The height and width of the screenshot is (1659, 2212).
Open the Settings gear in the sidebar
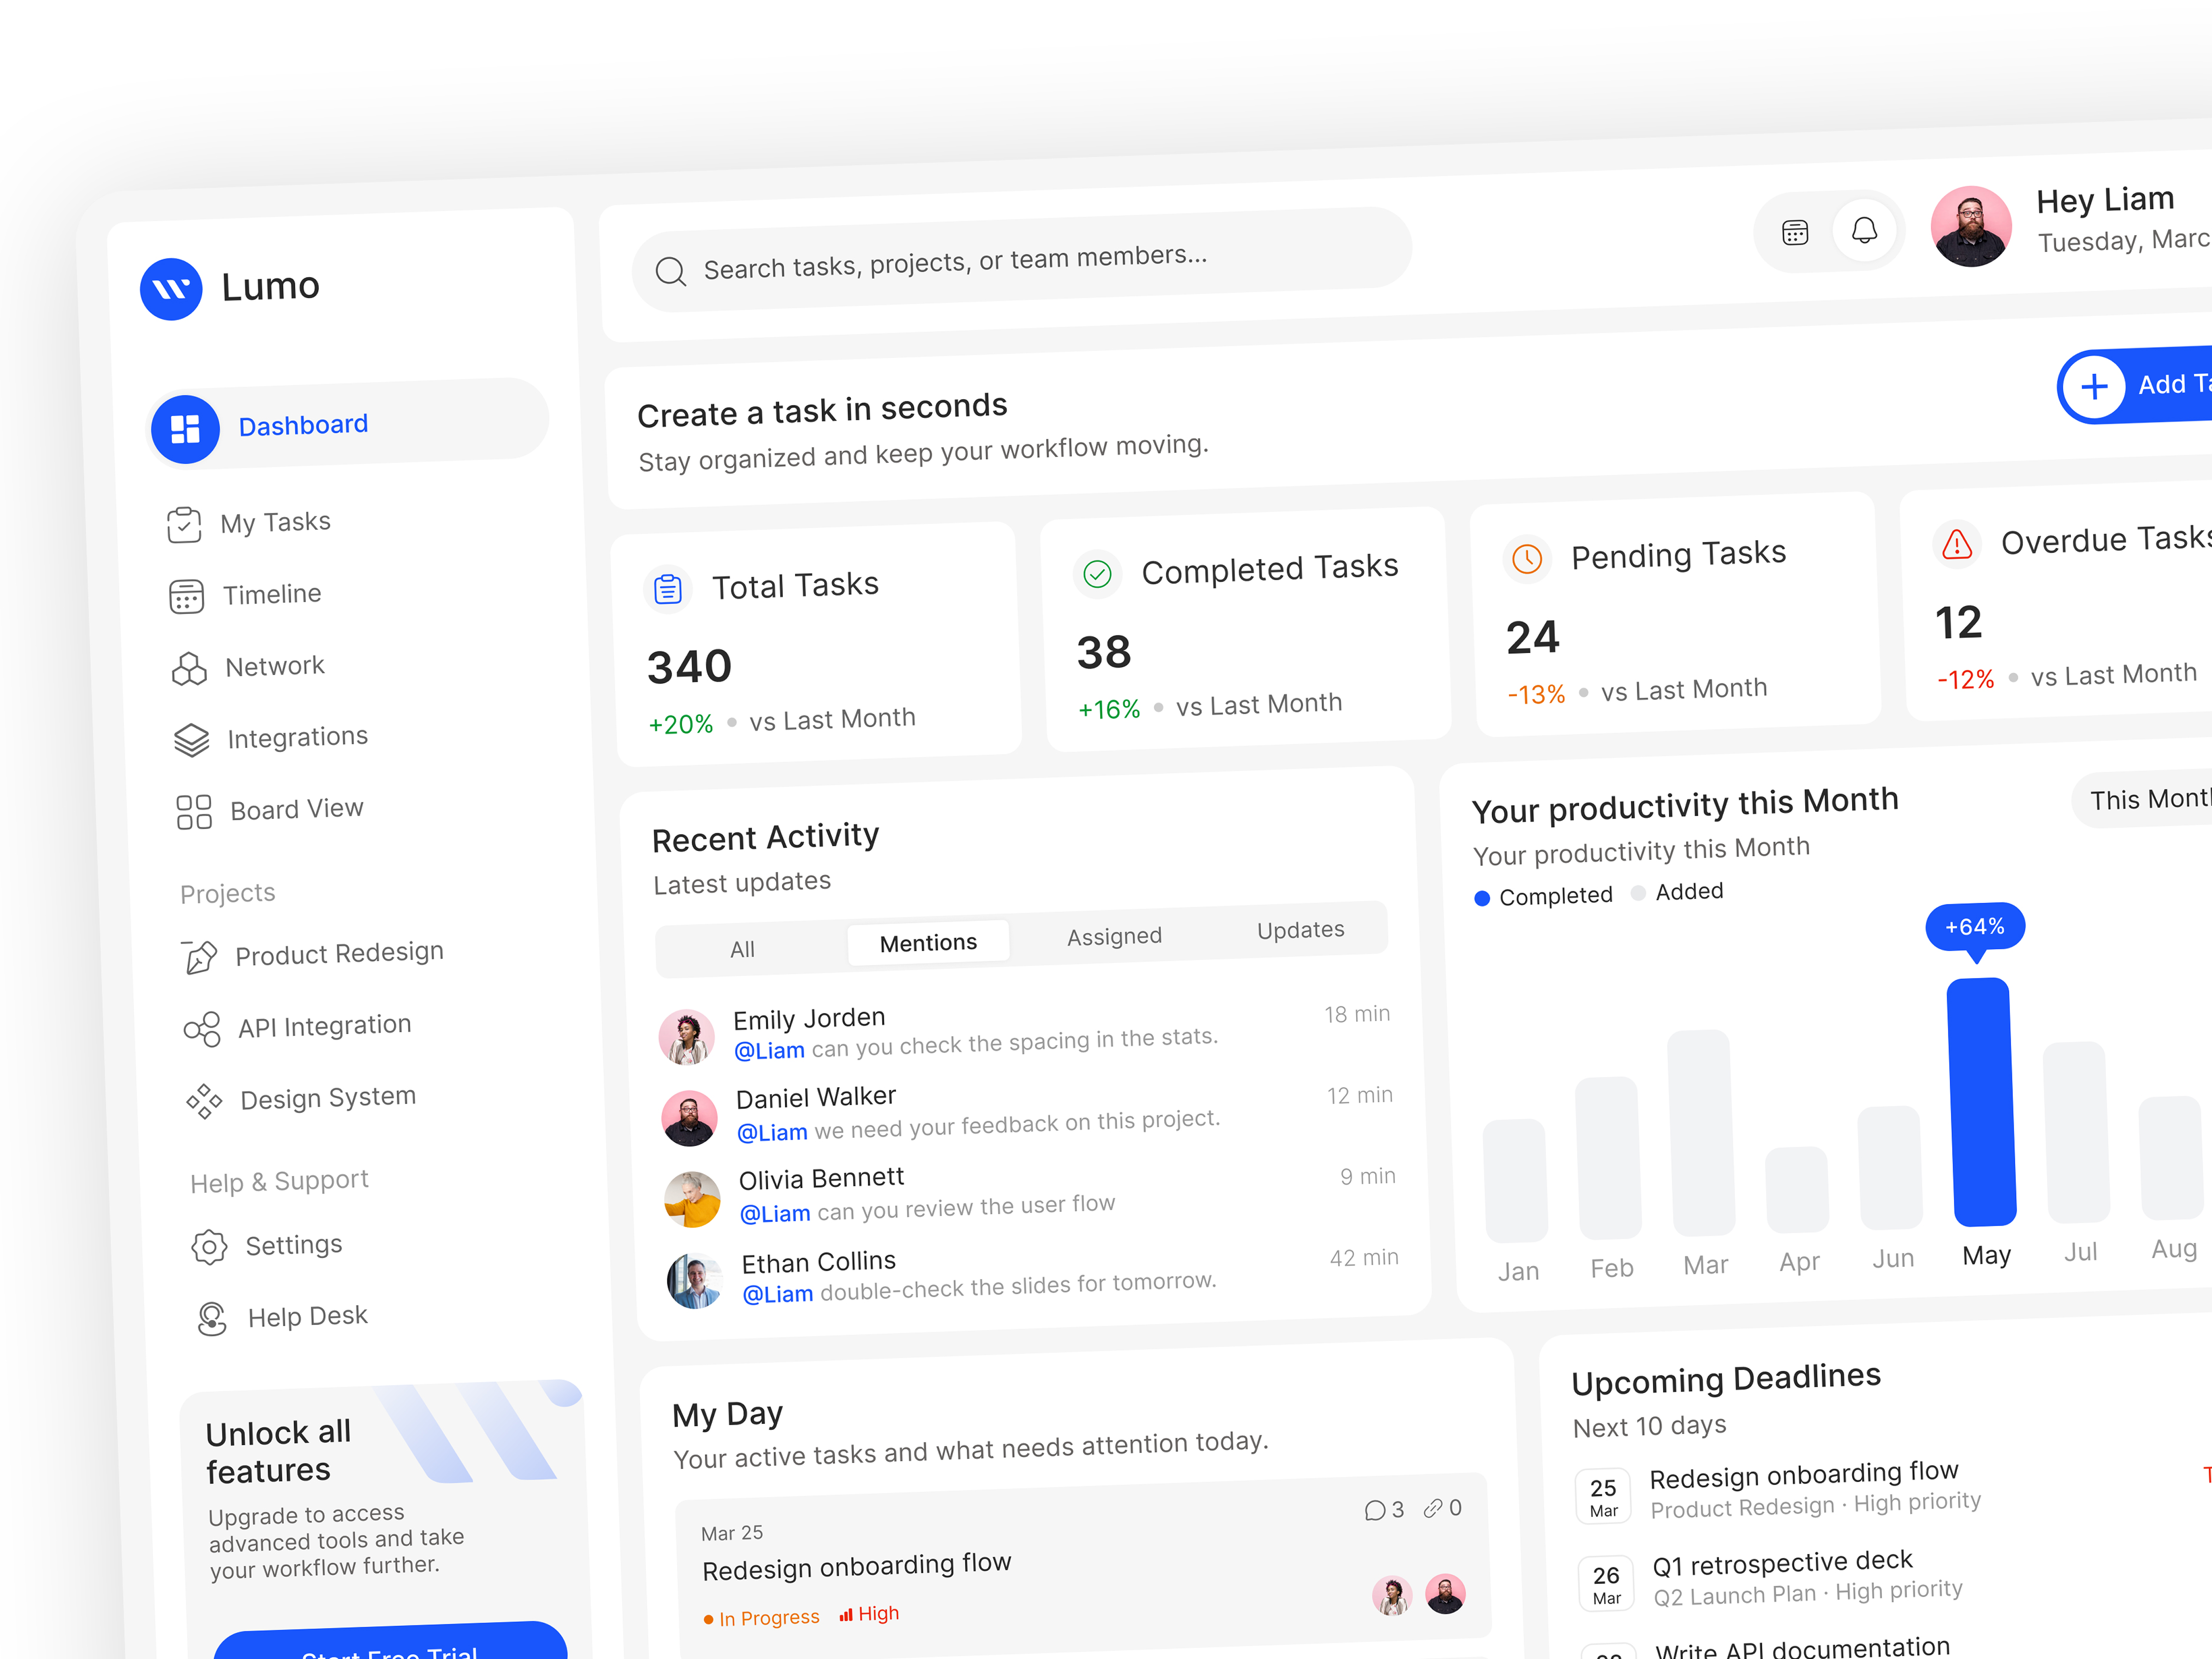(x=209, y=1247)
